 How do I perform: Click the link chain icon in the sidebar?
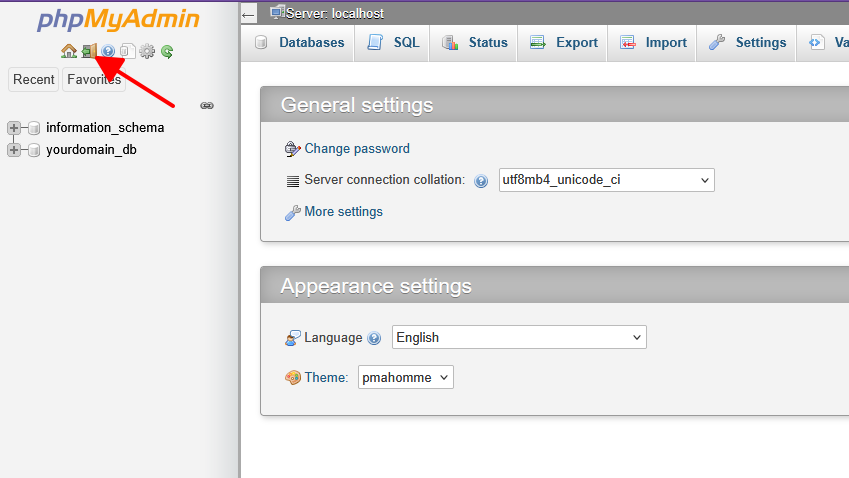pyautogui.click(x=207, y=105)
